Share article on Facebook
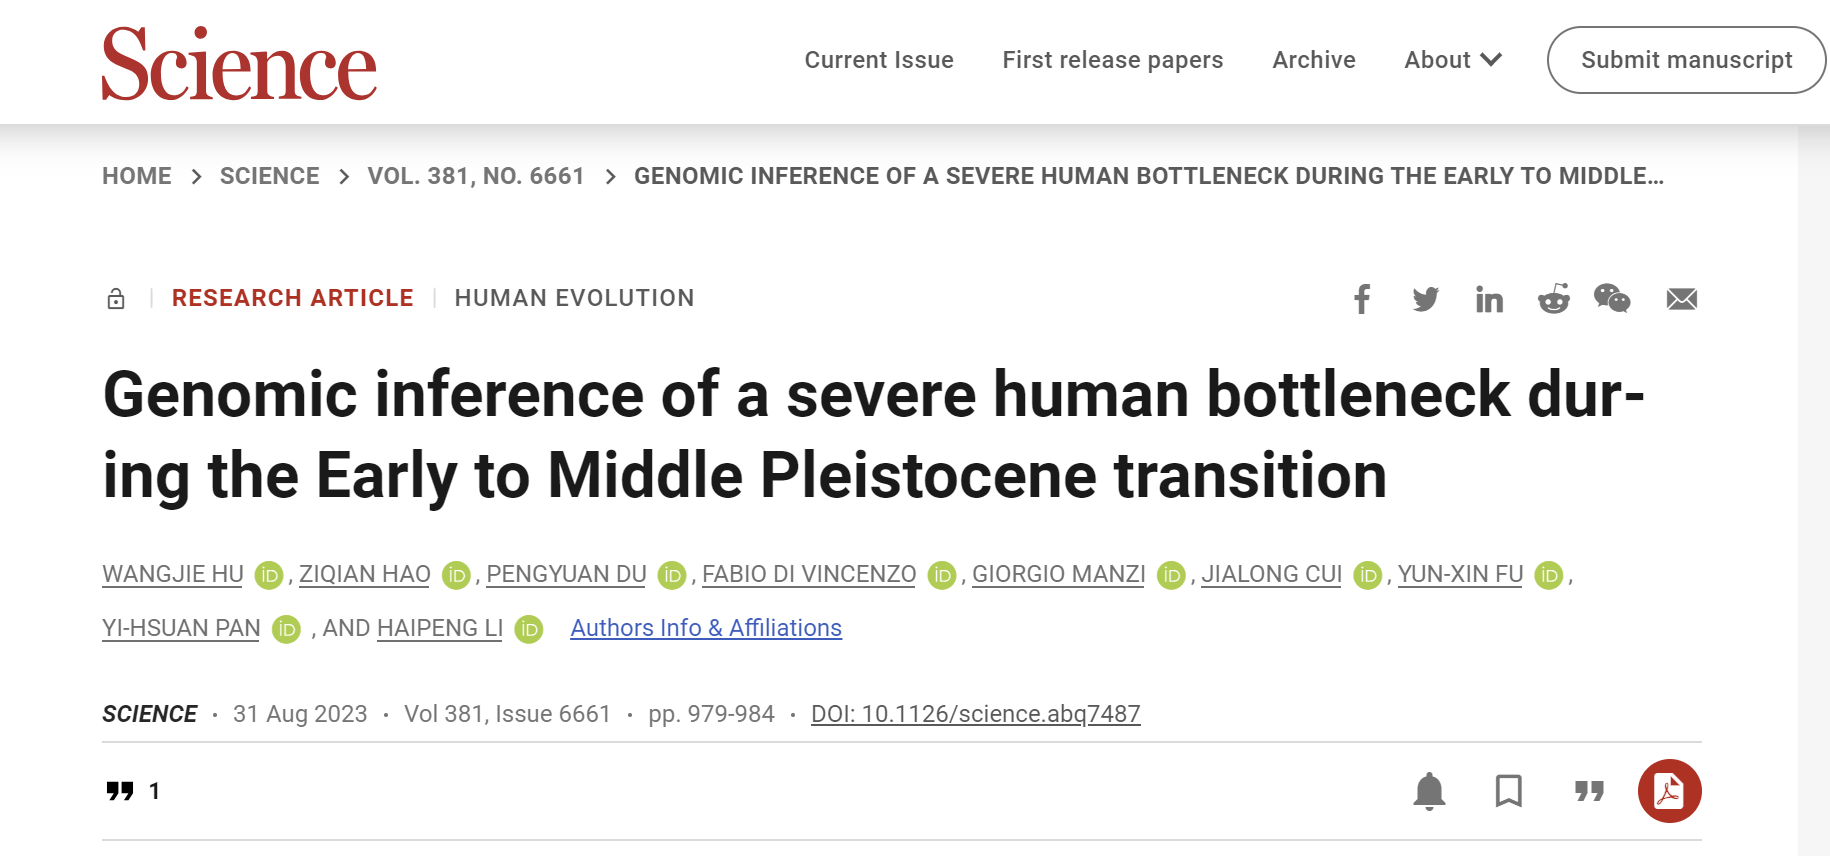 pyautogui.click(x=1362, y=299)
